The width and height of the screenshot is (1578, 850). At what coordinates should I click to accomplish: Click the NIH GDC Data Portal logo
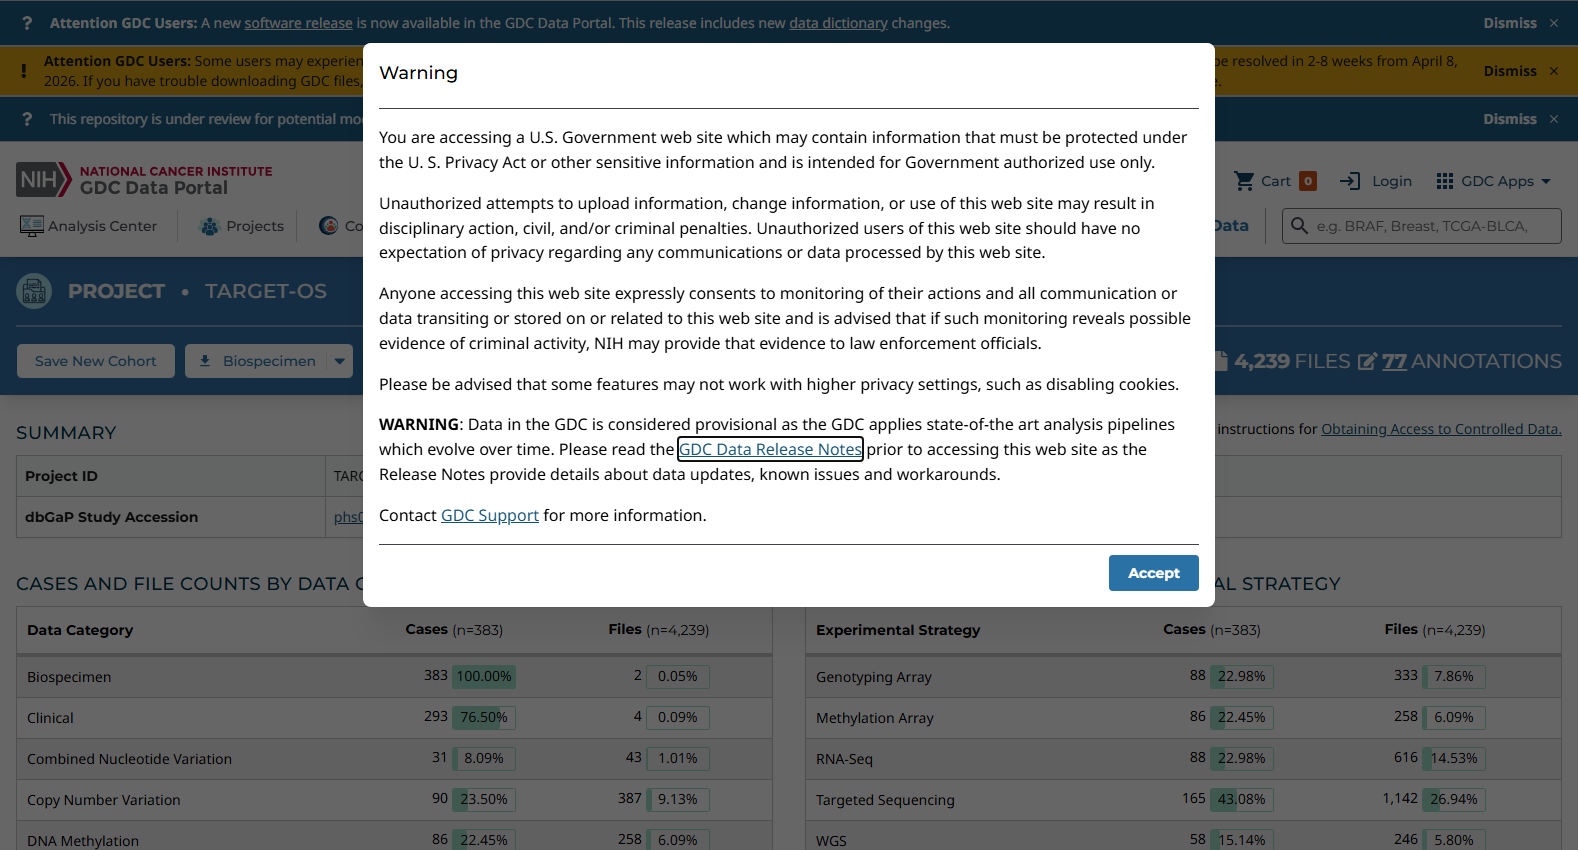144,180
